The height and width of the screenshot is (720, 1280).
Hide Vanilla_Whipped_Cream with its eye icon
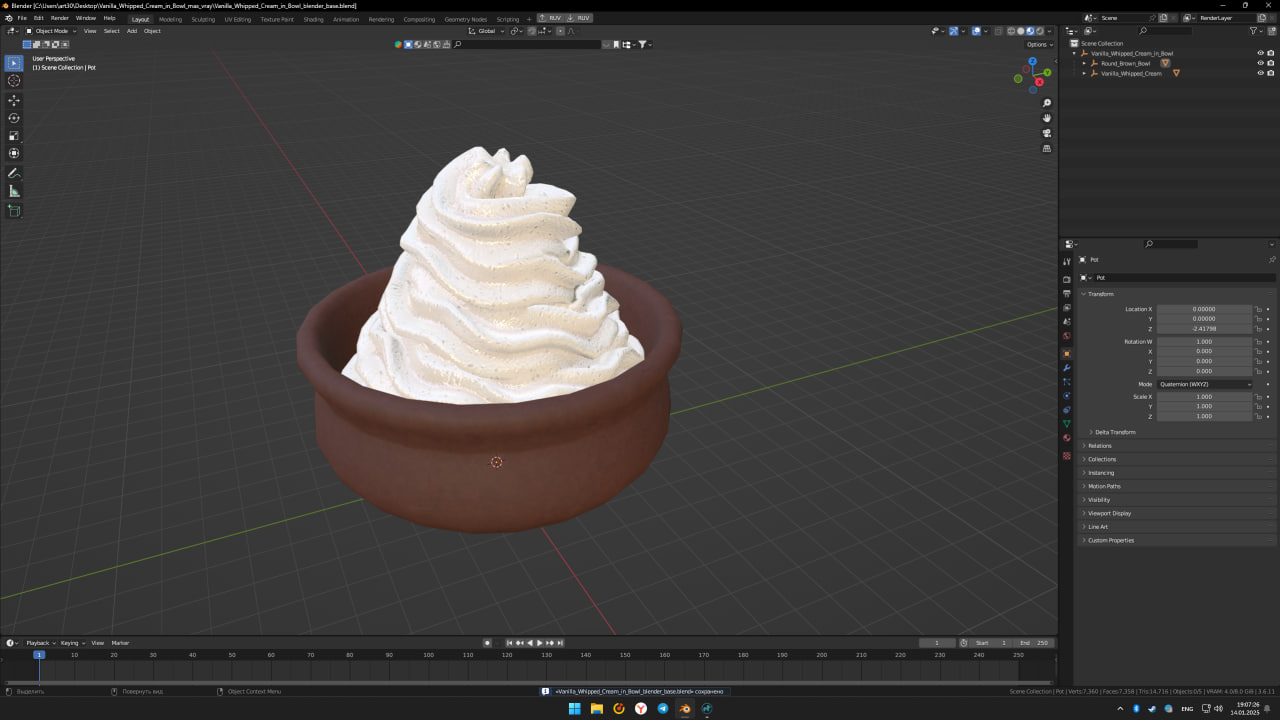1260,73
